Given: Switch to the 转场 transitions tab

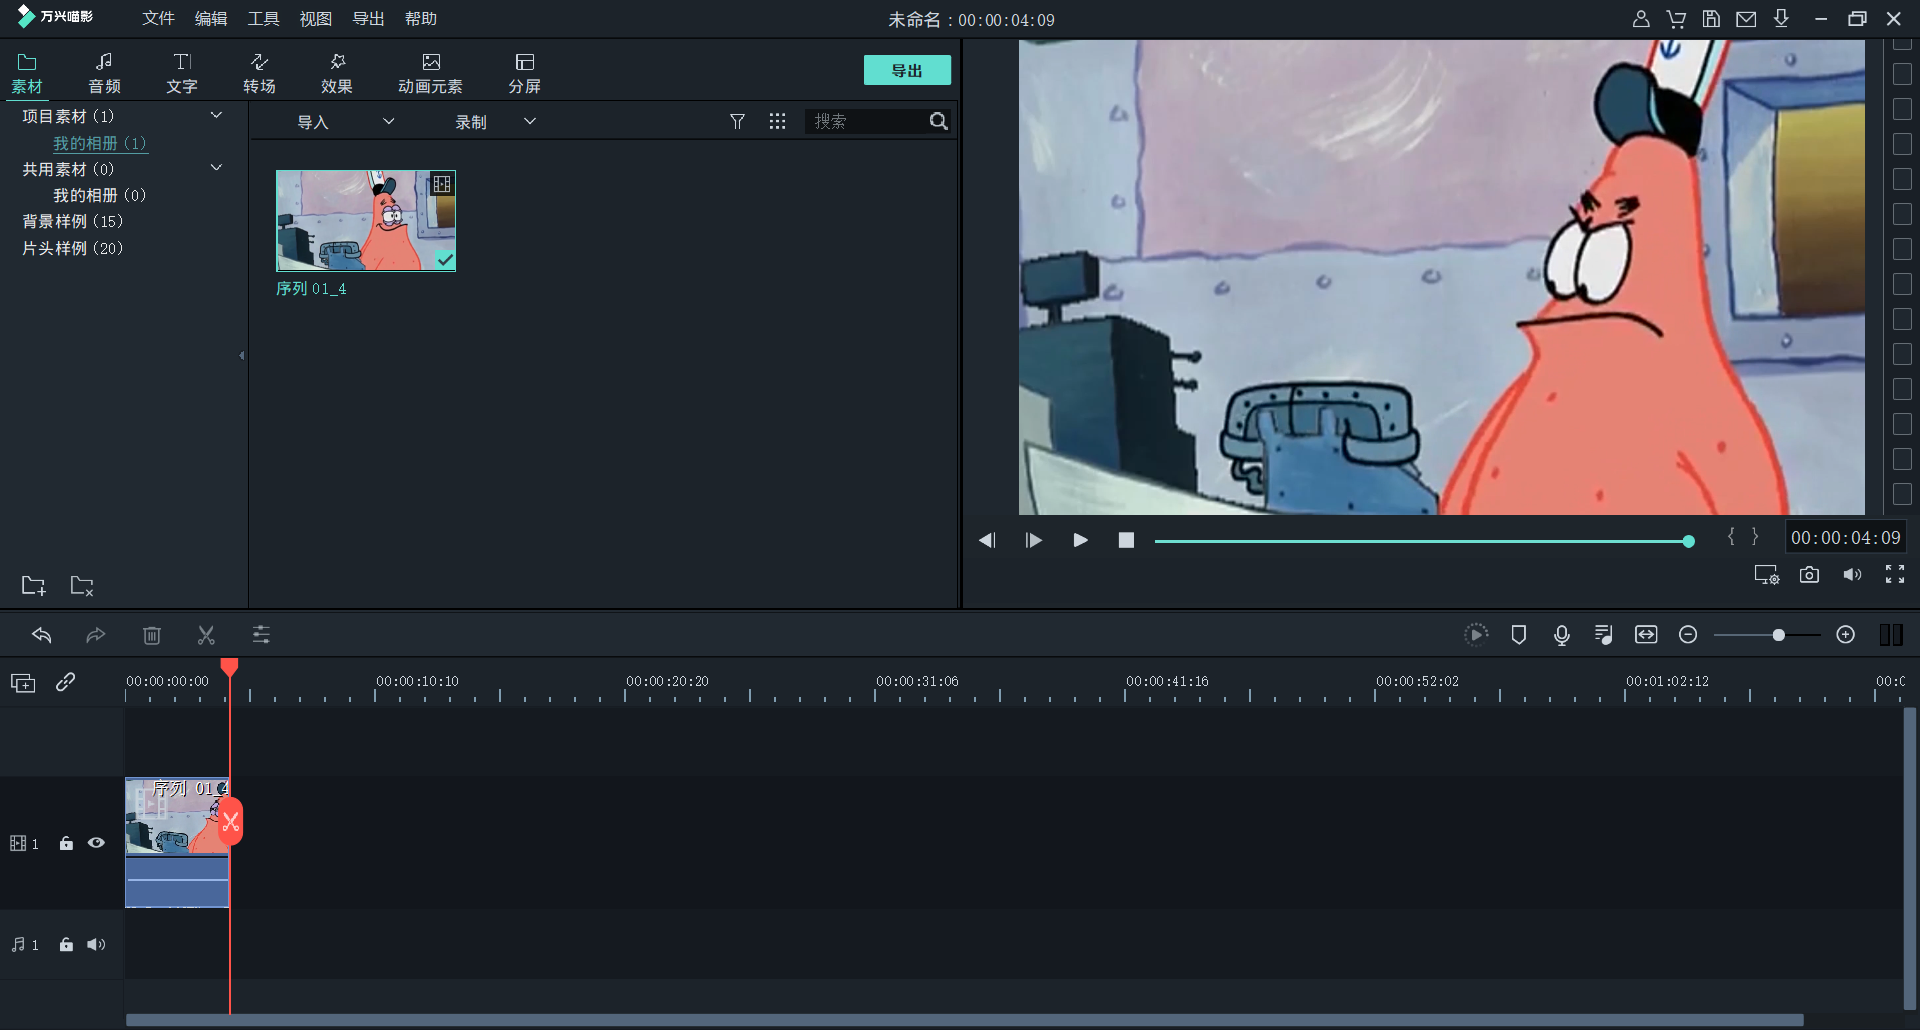Looking at the screenshot, I should [259, 73].
